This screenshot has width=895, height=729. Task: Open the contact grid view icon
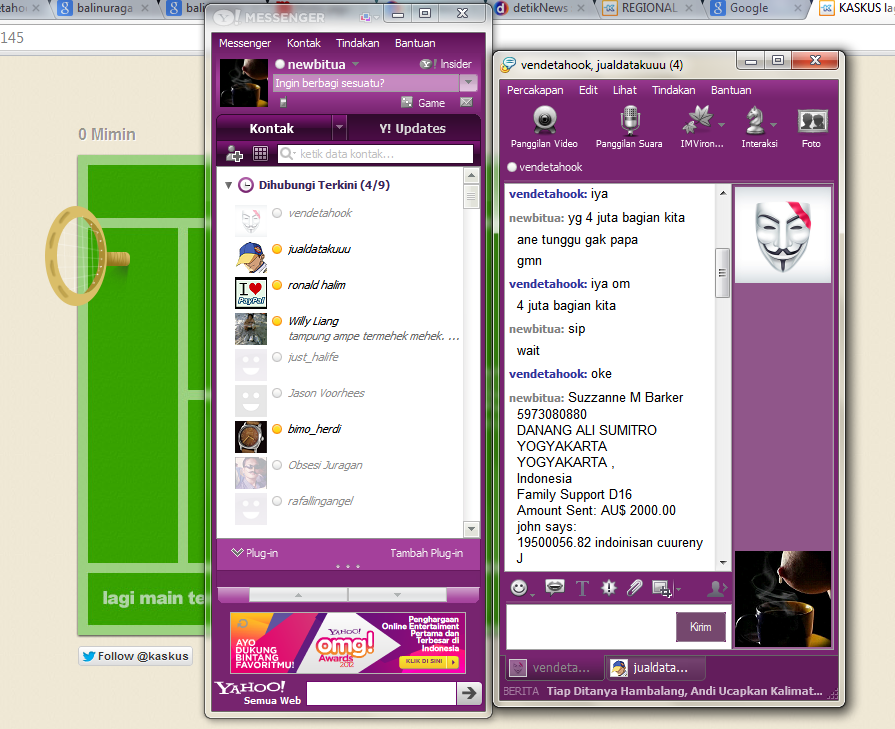[x=260, y=154]
